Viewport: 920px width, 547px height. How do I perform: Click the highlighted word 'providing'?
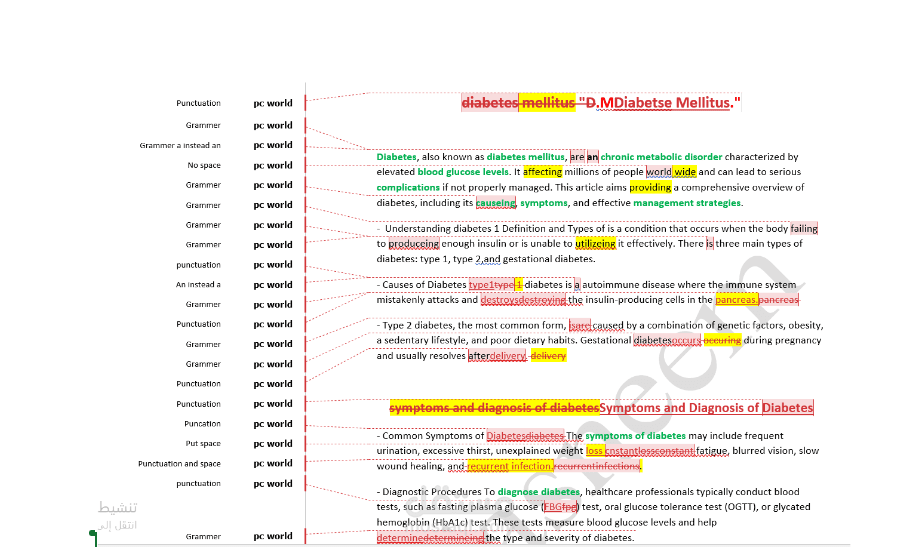650,187
